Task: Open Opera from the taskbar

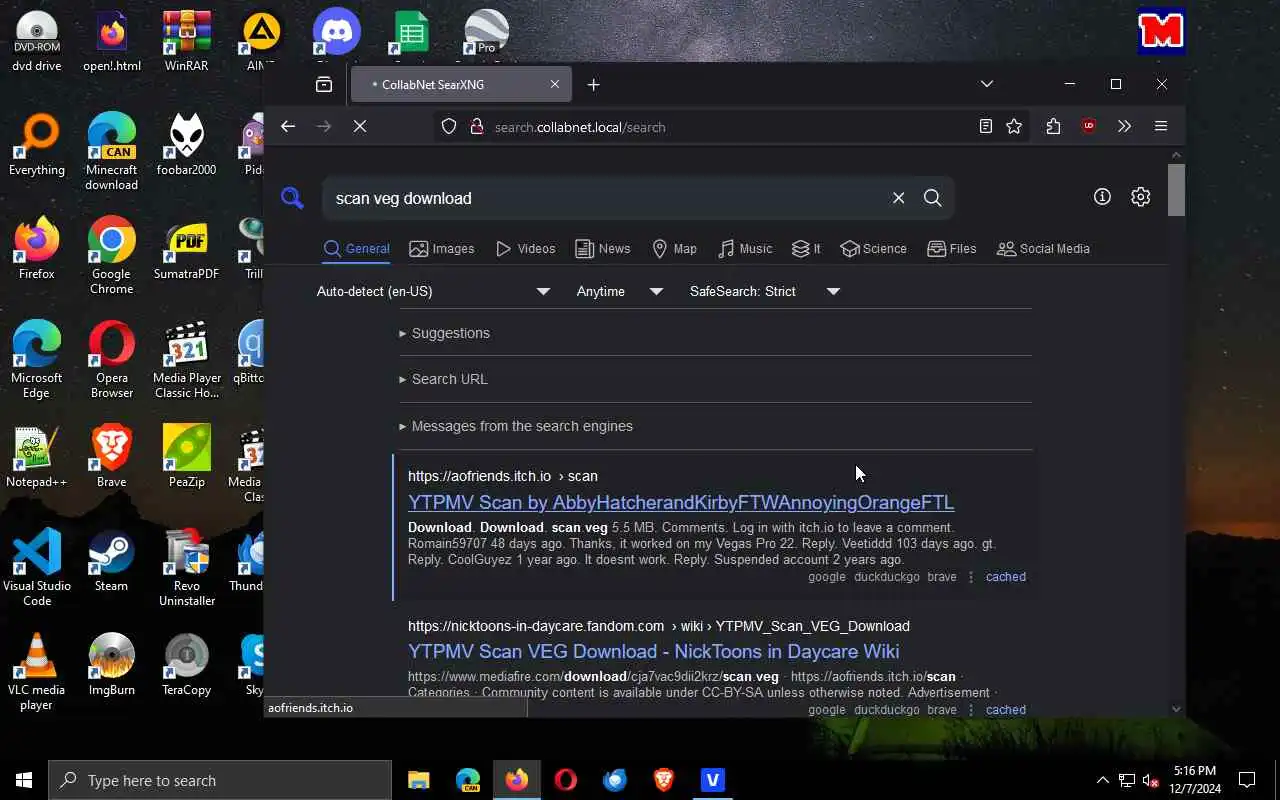Action: [x=566, y=780]
